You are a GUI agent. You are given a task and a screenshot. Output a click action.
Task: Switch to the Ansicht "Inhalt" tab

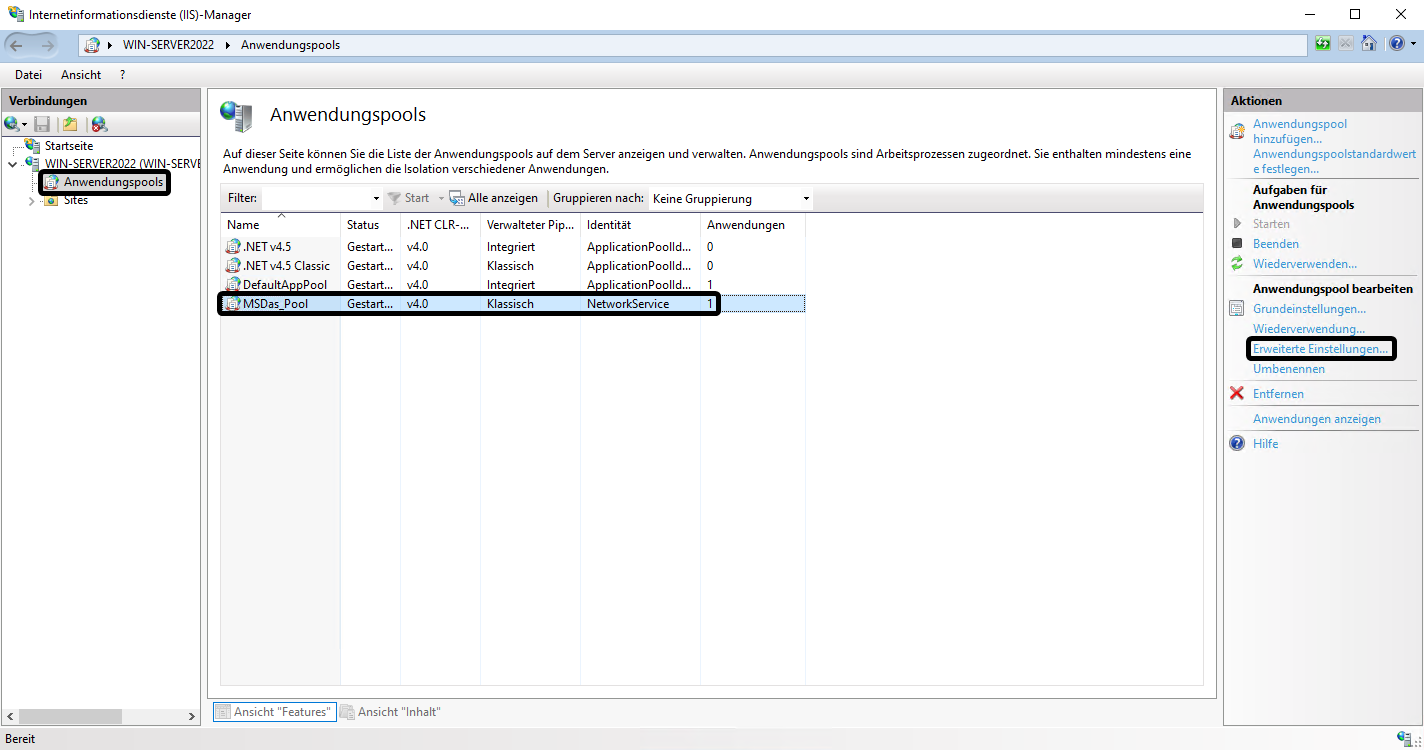390,712
